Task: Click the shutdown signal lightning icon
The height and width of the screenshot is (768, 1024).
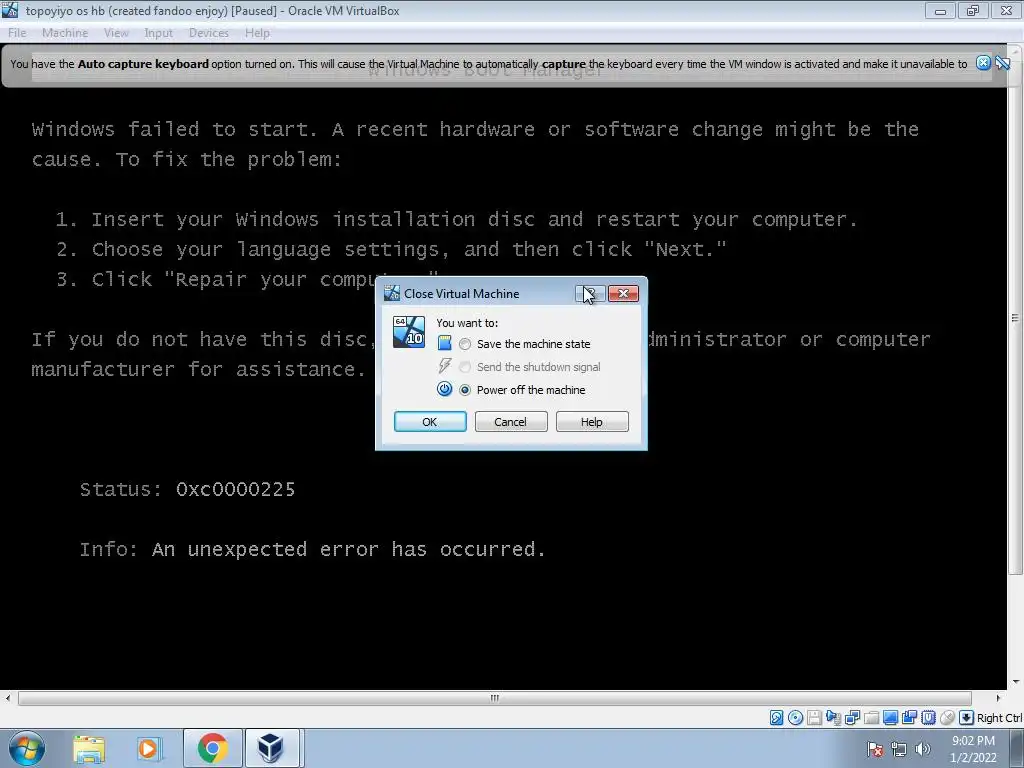Action: [444, 366]
